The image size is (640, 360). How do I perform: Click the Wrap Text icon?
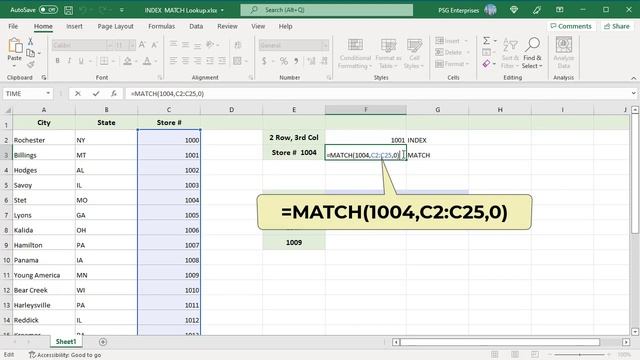click(x=238, y=45)
